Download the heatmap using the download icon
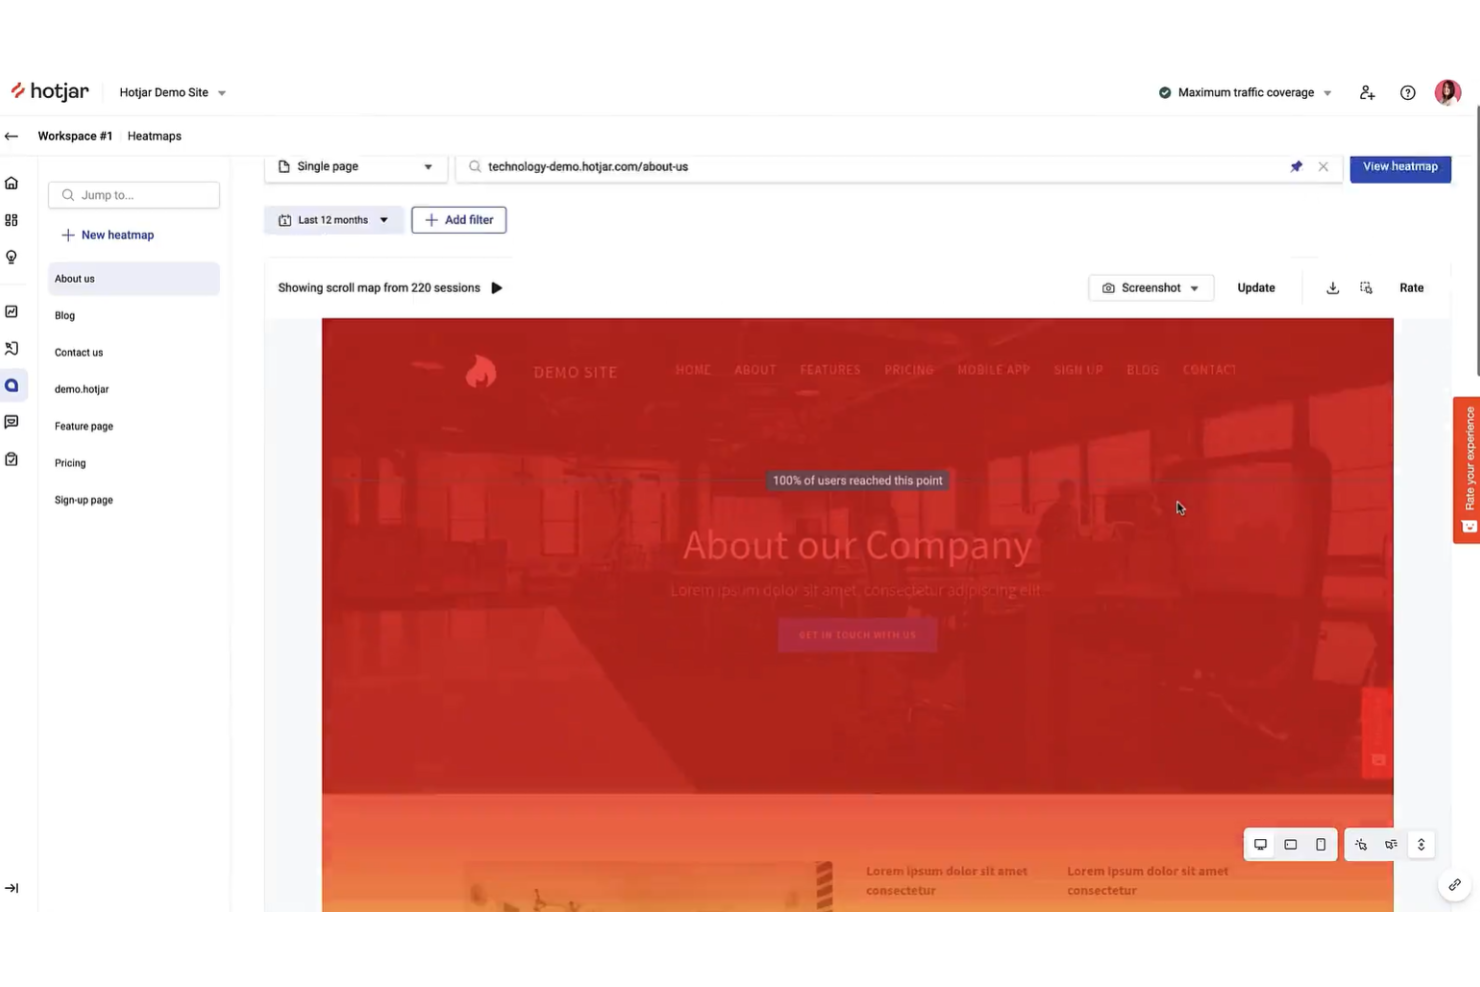Screen dimensions: 1480x987 coord(1332,287)
